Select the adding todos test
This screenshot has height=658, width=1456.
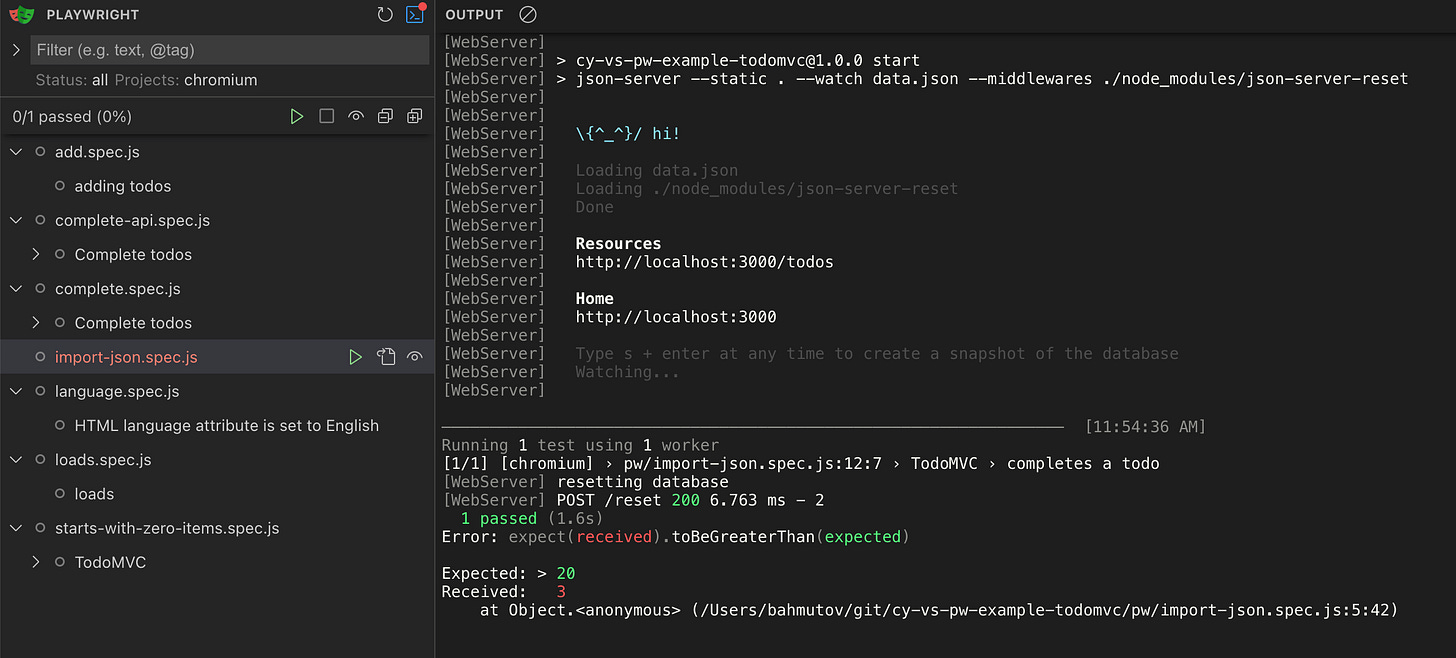123,186
